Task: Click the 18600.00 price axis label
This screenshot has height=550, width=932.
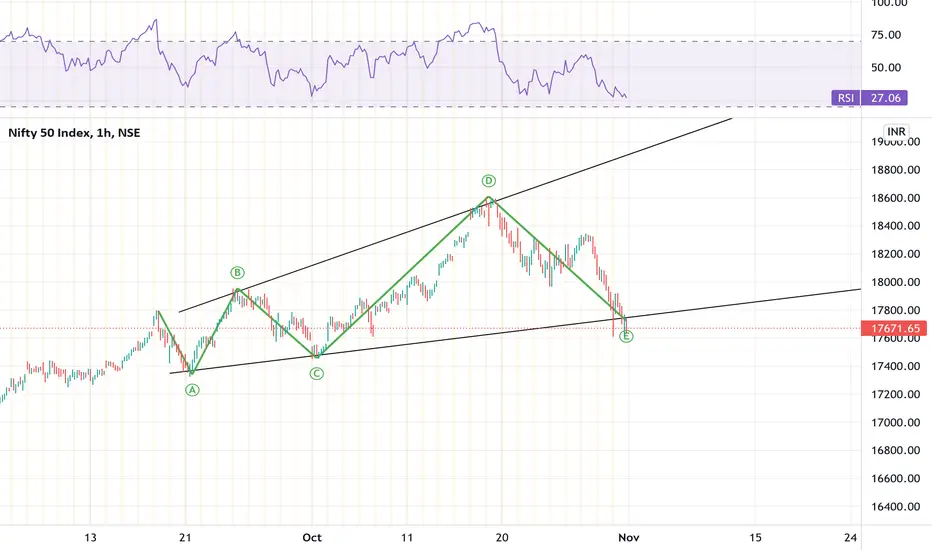Action: tap(895, 198)
